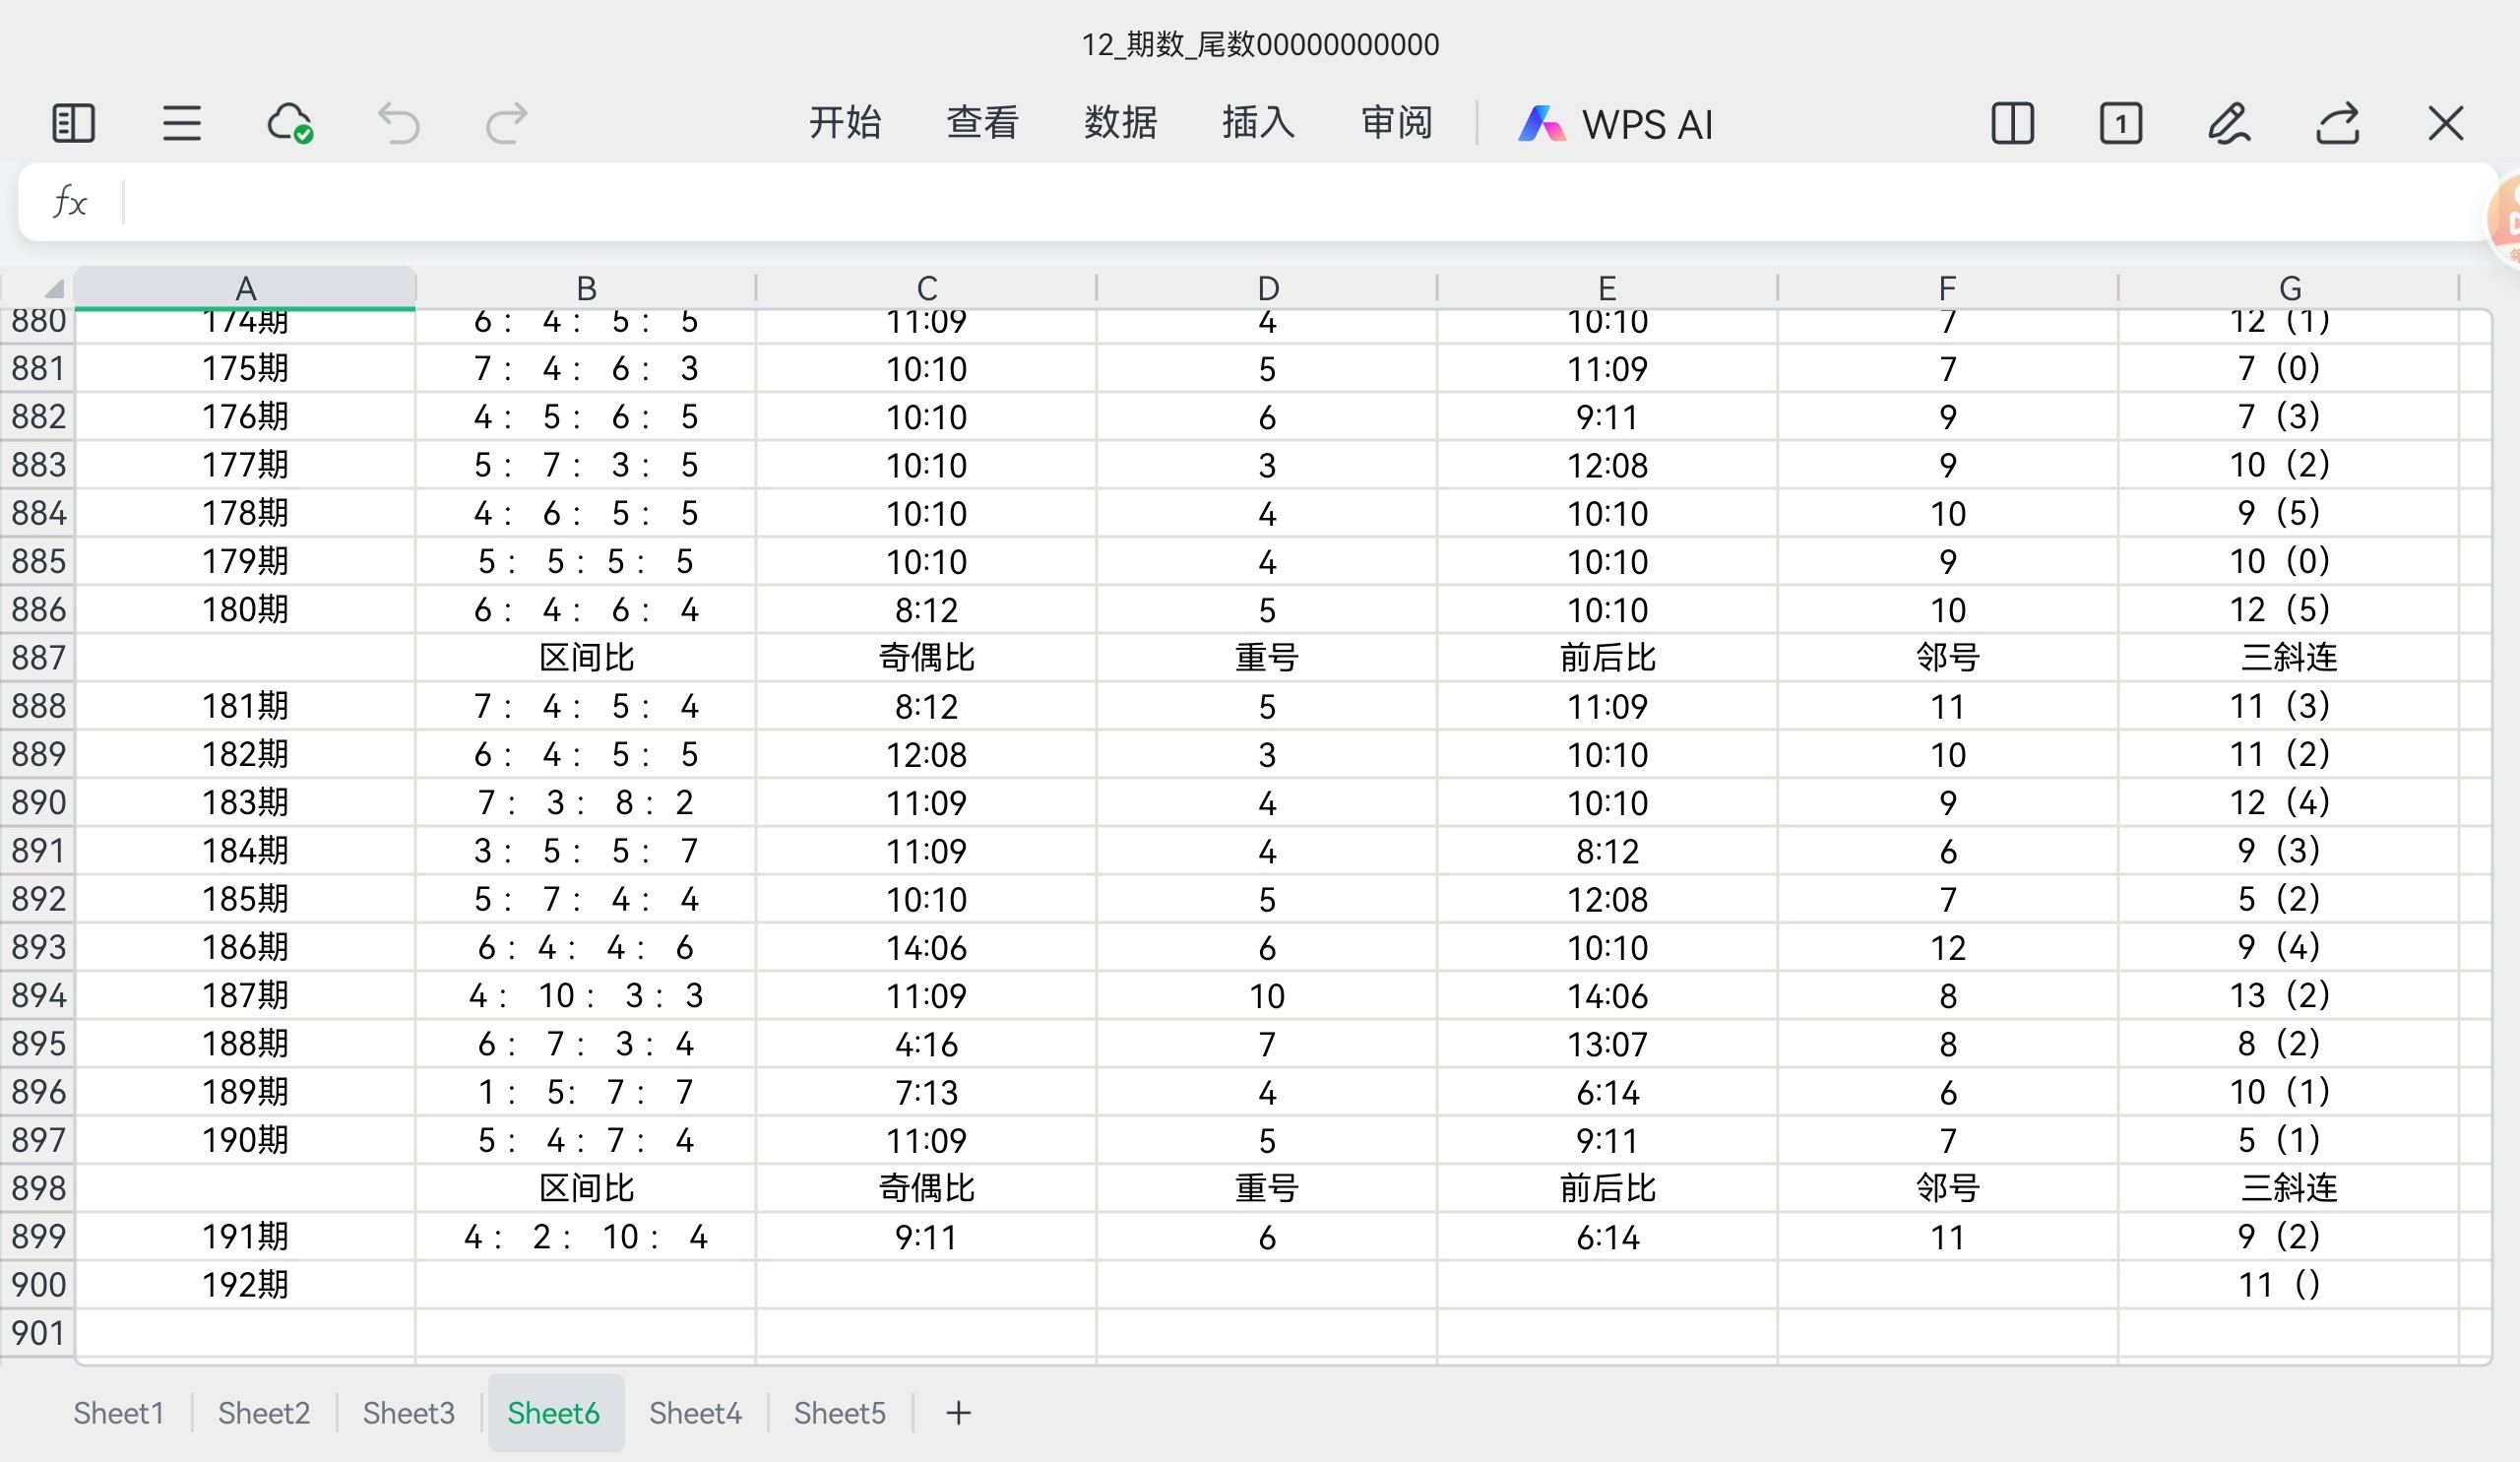Open the 查看 menu tab
2520x1462 pixels.
[983, 124]
